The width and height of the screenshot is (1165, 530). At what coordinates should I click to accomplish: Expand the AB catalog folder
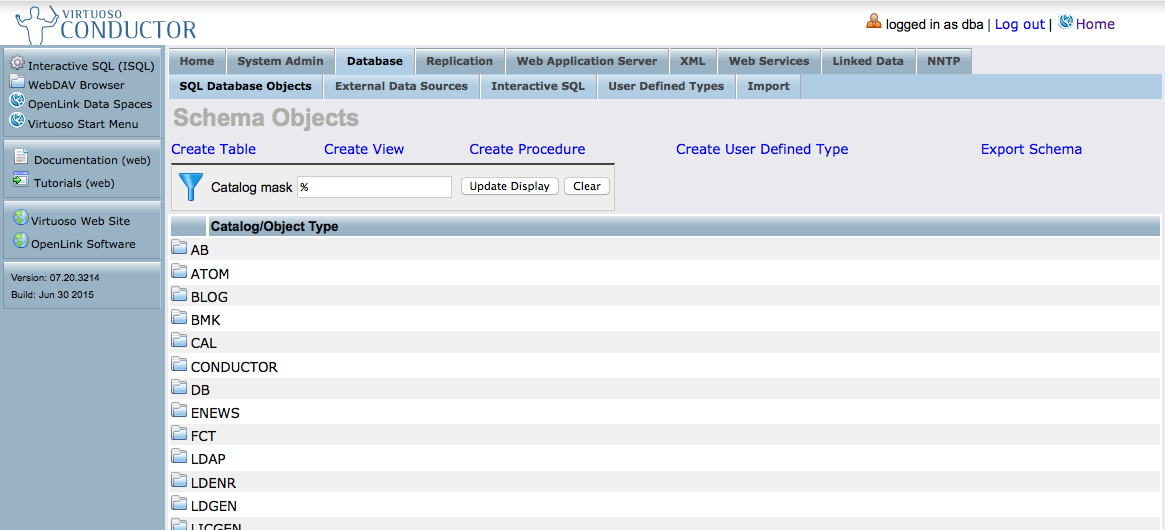[180, 249]
